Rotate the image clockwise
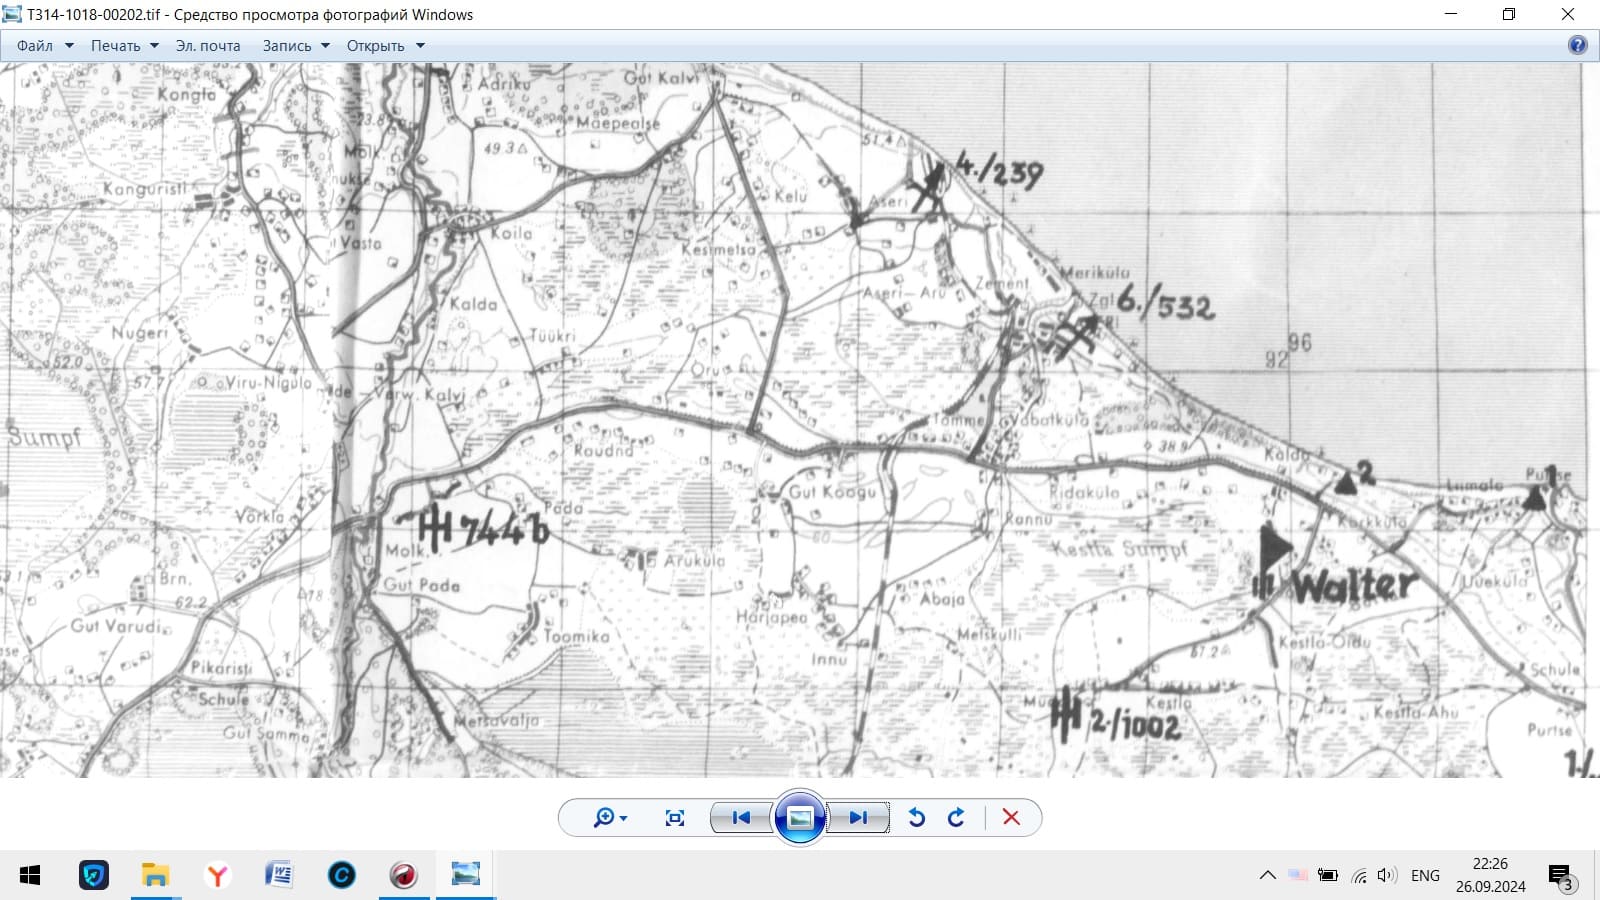Viewport: 1600px width, 900px height. pyautogui.click(x=956, y=818)
